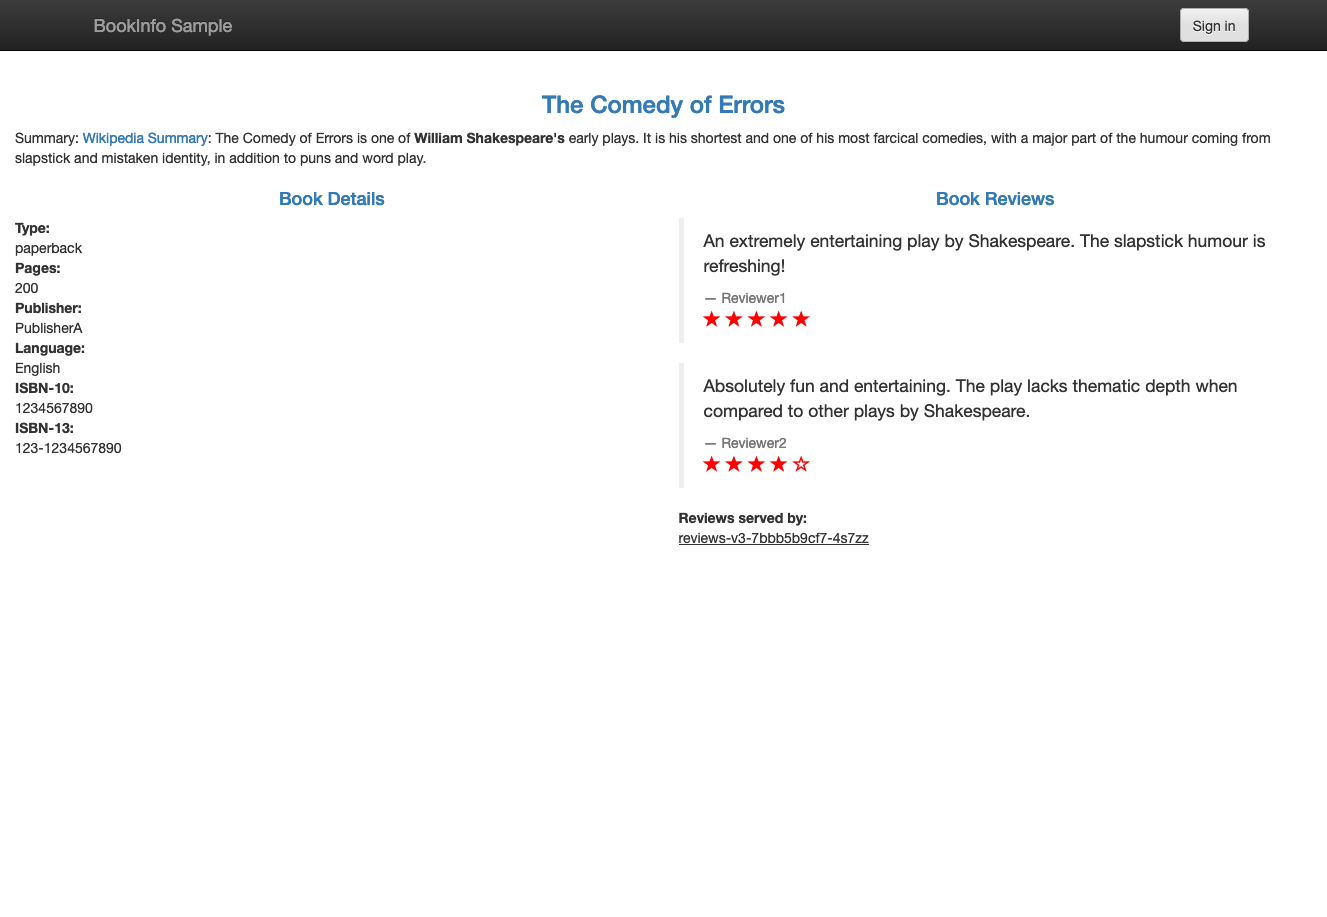1327x917 pixels.
Task: Select The Comedy of Errors title
Action: [663, 105]
